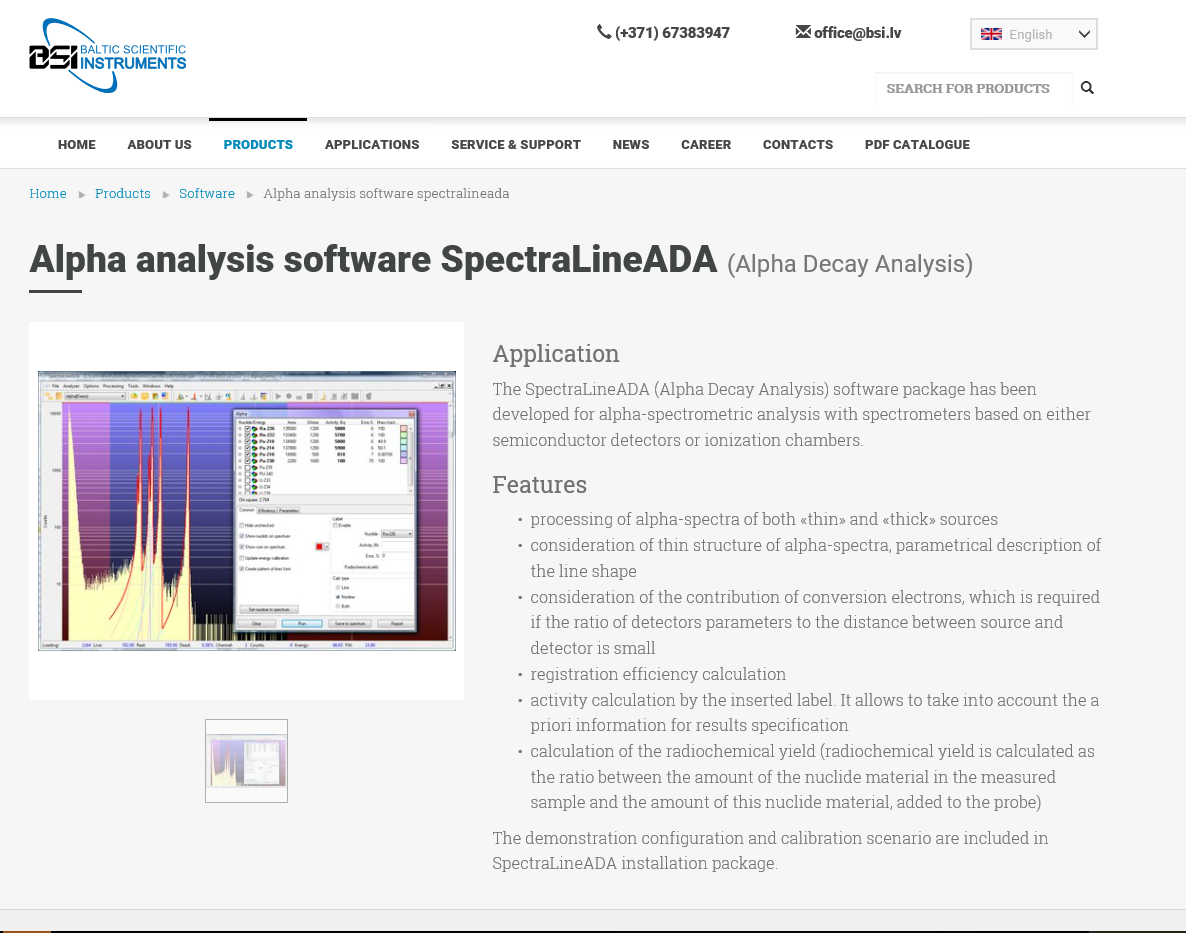Click the phone icon beside the number
The width and height of the screenshot is (1186, 933).
604,32
